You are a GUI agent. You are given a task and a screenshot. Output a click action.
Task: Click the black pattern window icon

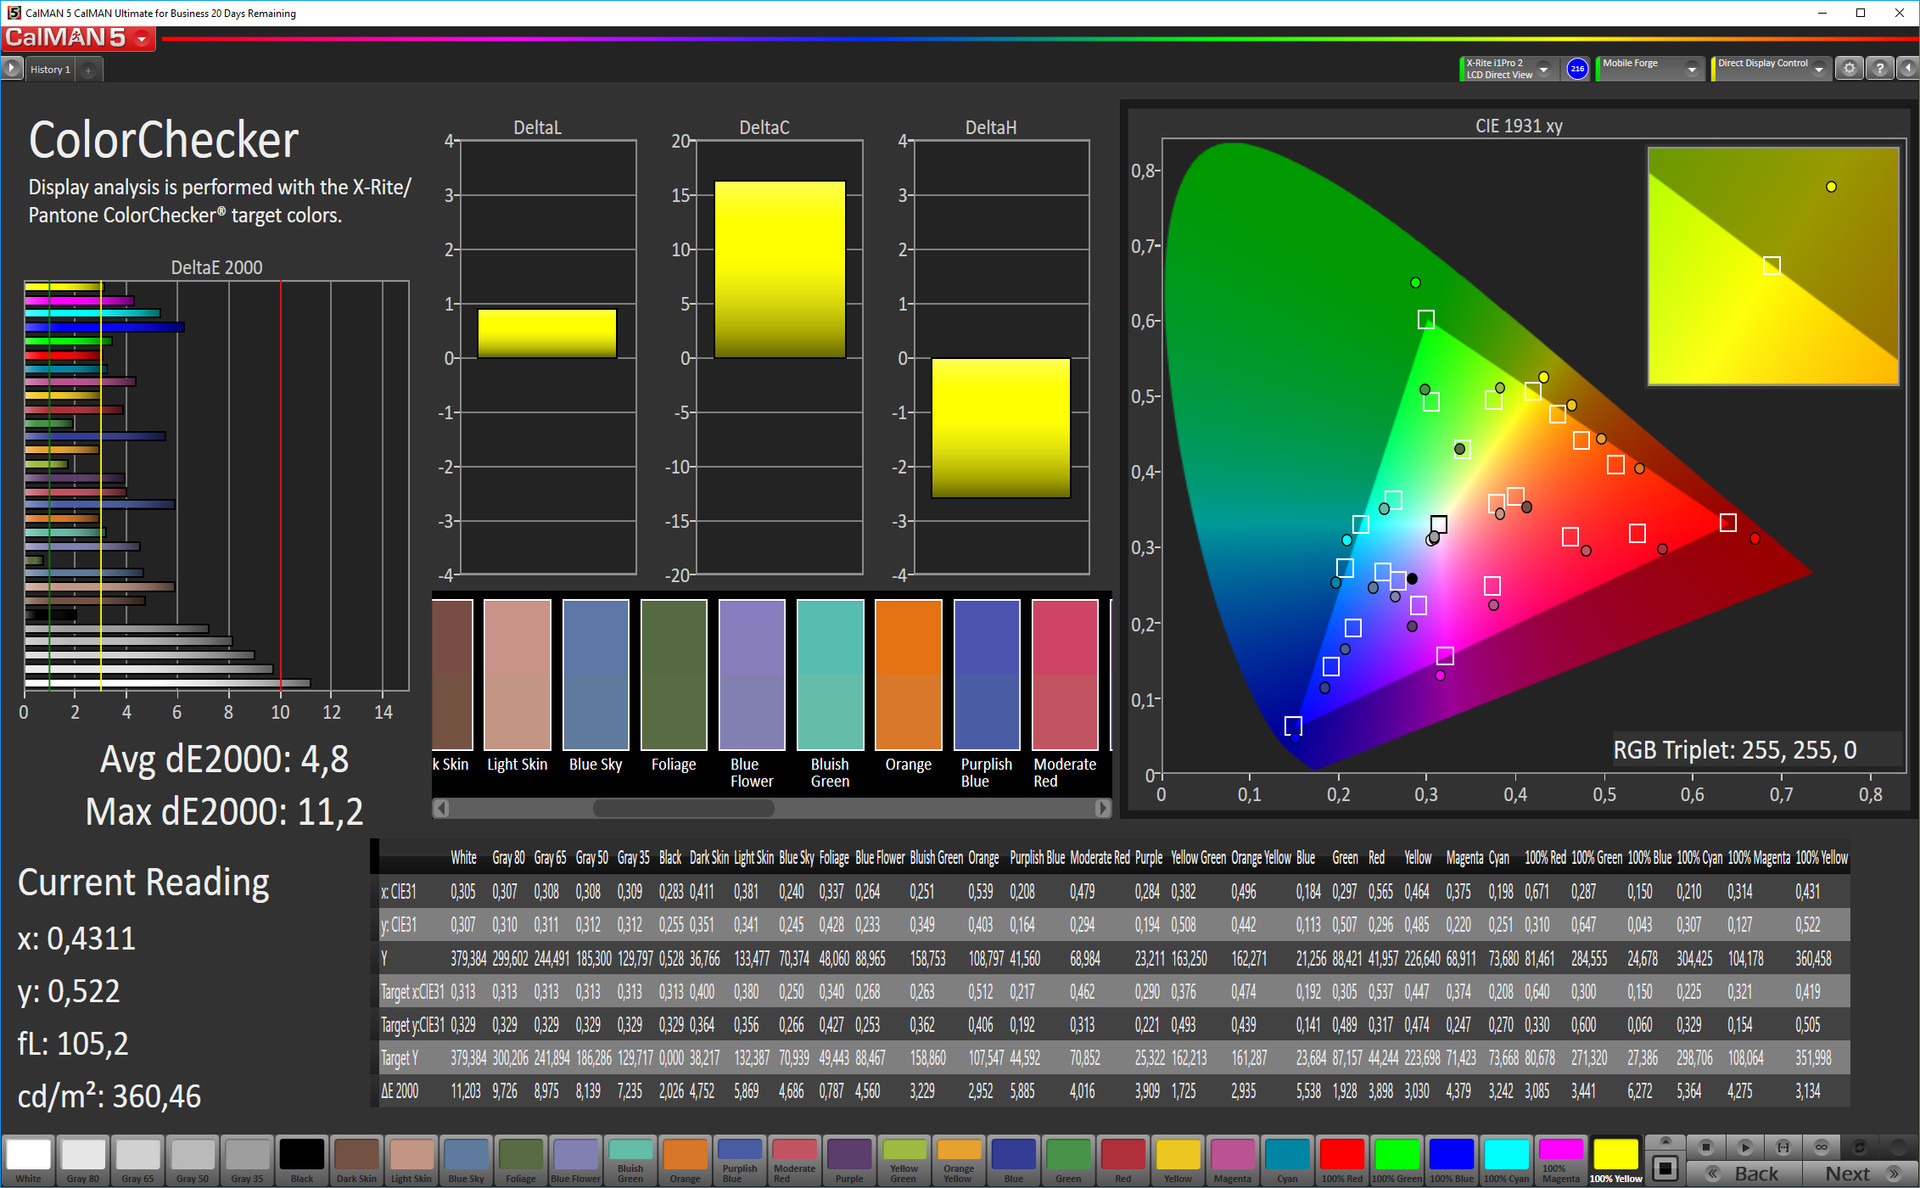(x=1665, y=1168)
